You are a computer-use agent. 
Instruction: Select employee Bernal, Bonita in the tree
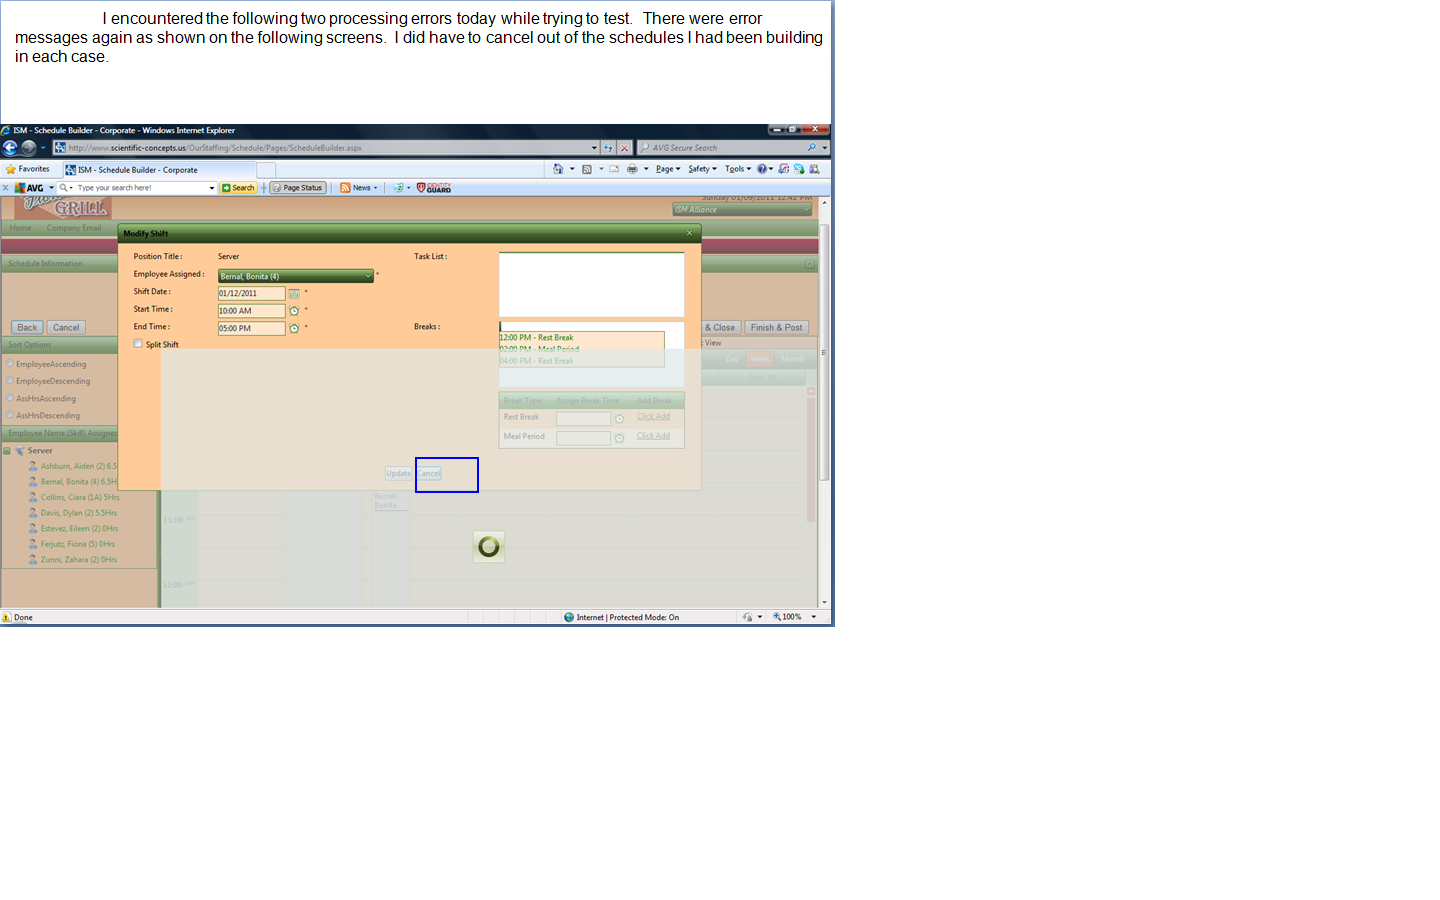pyautogui.click(x=78, y=482)
